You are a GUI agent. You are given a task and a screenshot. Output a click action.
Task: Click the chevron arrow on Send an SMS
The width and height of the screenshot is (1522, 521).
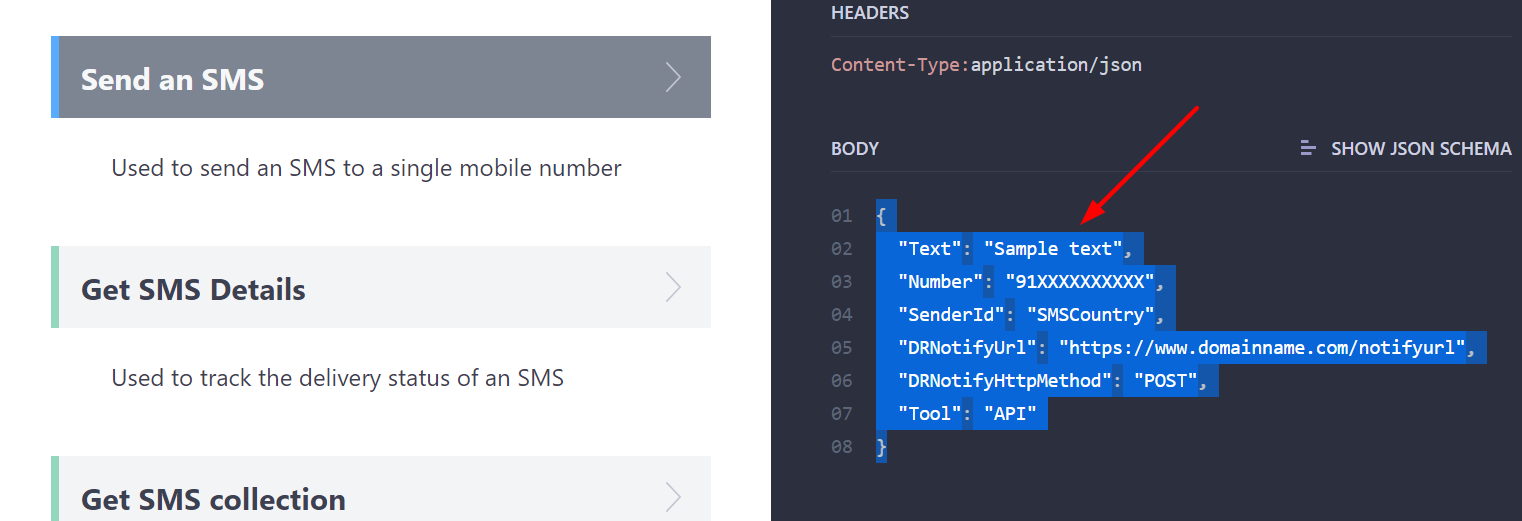click(x=673, y=78)
